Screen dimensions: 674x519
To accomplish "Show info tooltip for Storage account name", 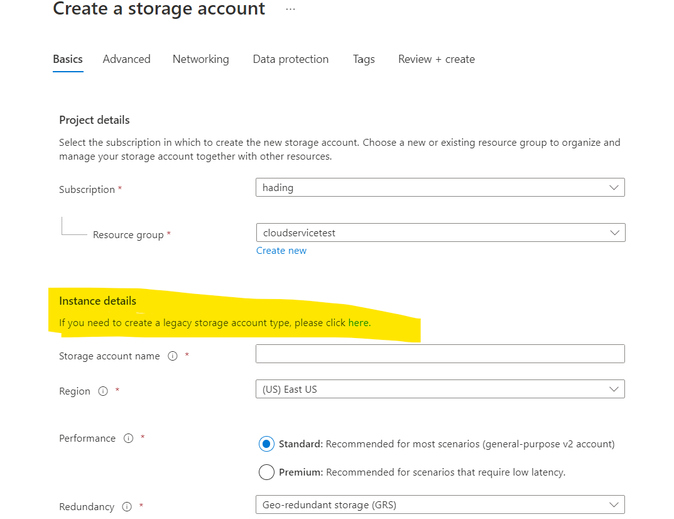I will click(x=172, y=356).
